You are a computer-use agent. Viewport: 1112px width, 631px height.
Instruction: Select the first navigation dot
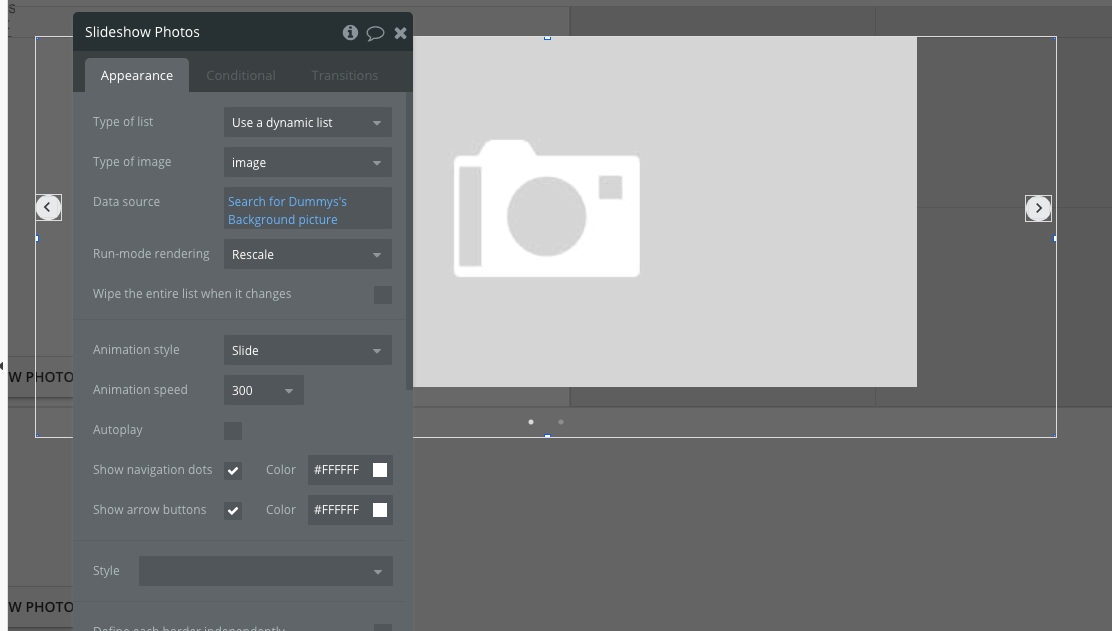(531, 422)
